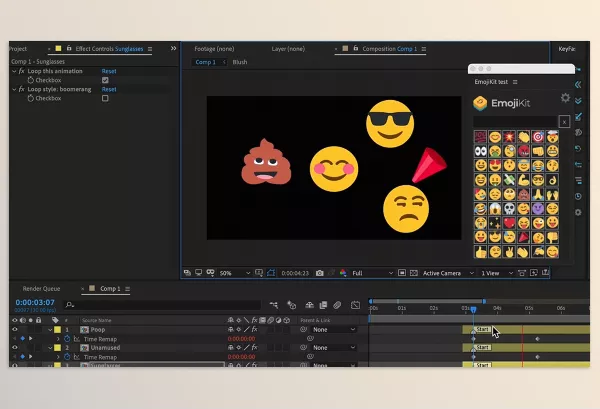Image resolution: width=600 pixels, height=409 pixels.
Task: Toggle effects fx switch on Poop layer
Action: tap(254, 329)
